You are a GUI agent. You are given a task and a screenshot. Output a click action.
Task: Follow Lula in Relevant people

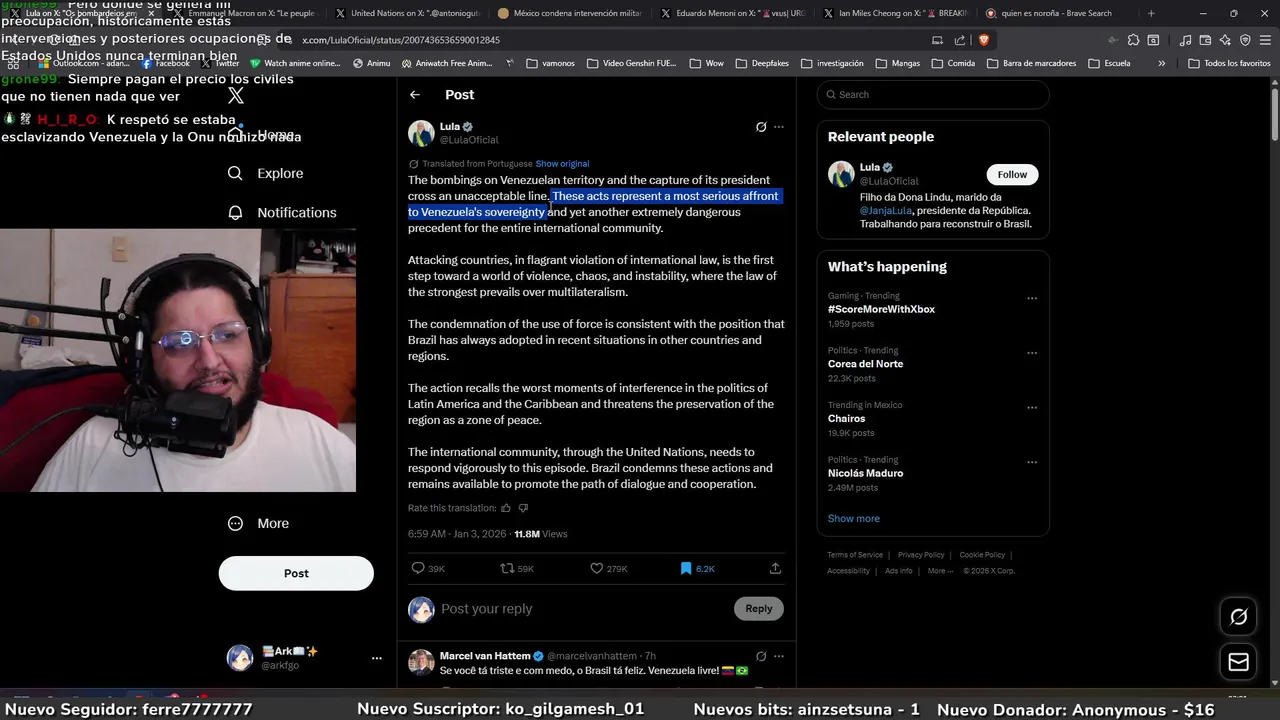coord(1012,174)
